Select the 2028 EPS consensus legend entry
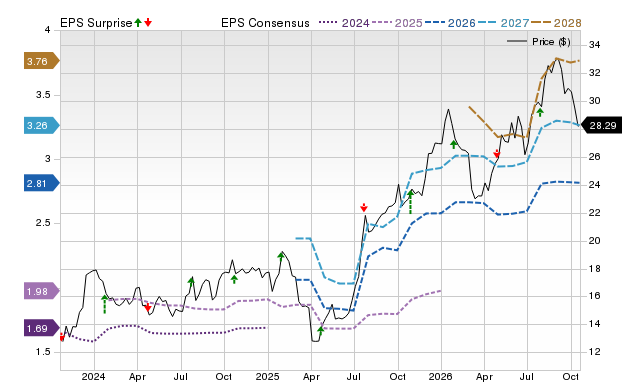This screenshot has width=640, height=382. (x=556, y=23)
